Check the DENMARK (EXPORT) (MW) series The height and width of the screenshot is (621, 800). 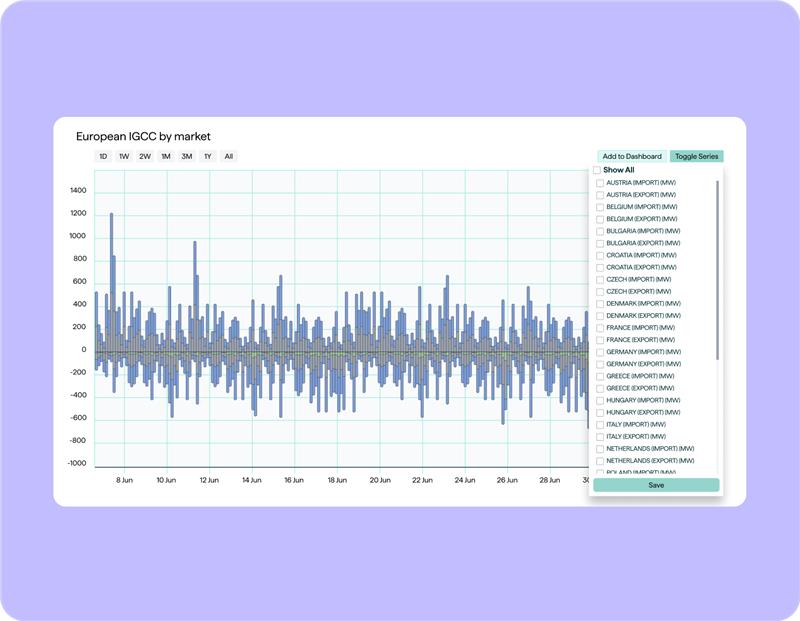[x=600, y=315]
